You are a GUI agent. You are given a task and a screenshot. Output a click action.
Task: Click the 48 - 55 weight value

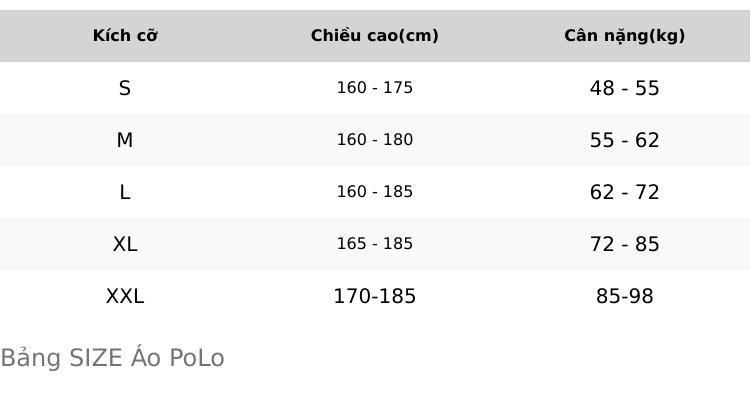point(624,88)
